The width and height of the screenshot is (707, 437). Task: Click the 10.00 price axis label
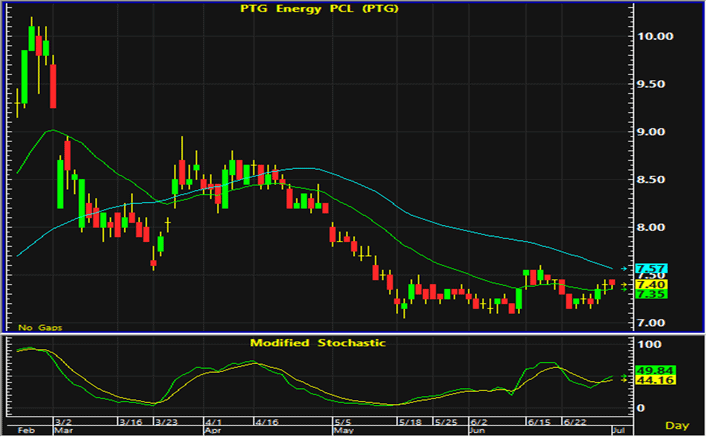655,37
